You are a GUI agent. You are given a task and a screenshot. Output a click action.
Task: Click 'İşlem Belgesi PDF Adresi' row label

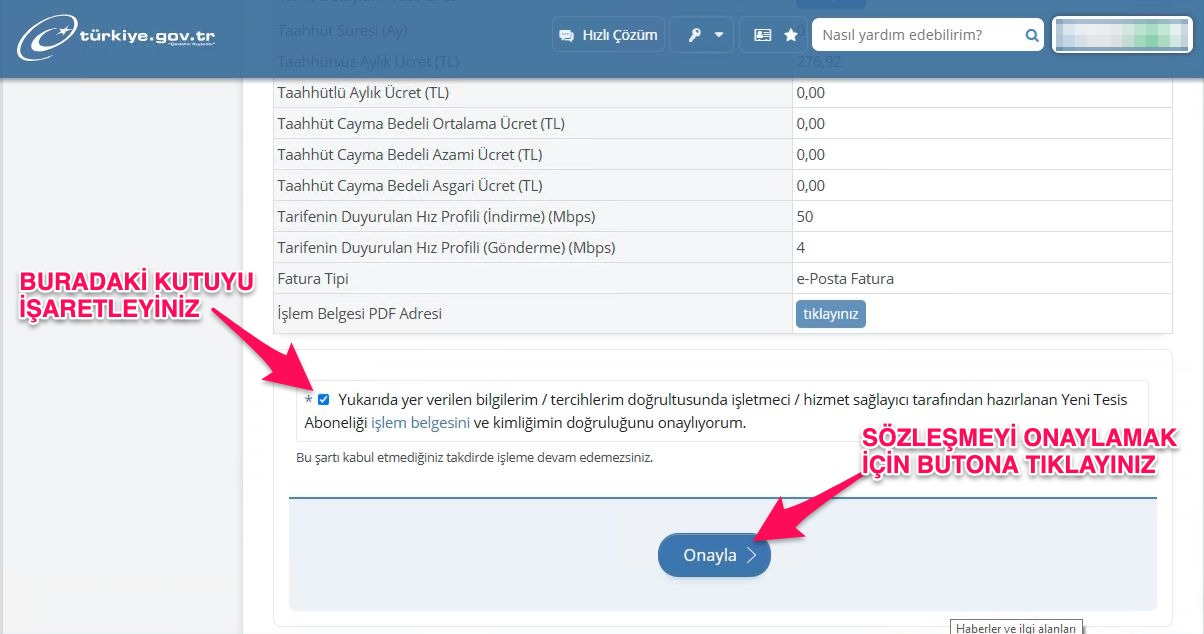[x=359, y=314]
